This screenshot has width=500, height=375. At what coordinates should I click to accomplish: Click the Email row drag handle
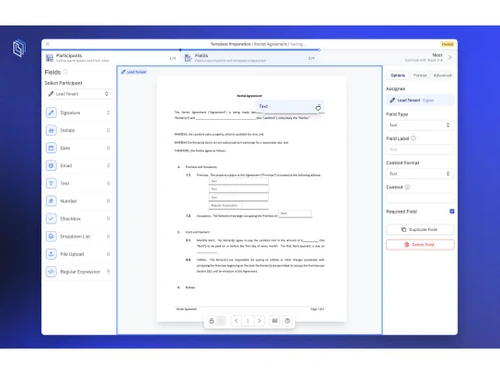point(108,166)
